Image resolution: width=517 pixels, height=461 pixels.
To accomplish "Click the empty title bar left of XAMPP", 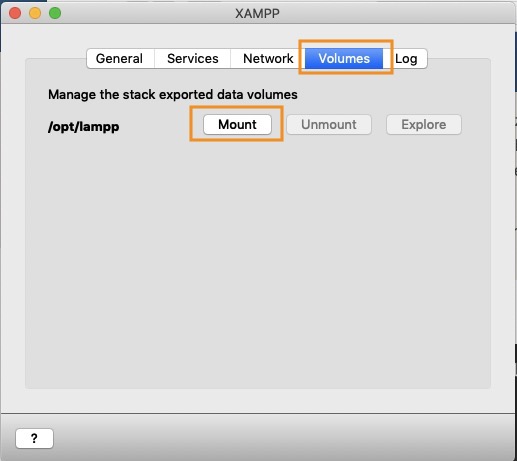I will [x=147, y=13].
